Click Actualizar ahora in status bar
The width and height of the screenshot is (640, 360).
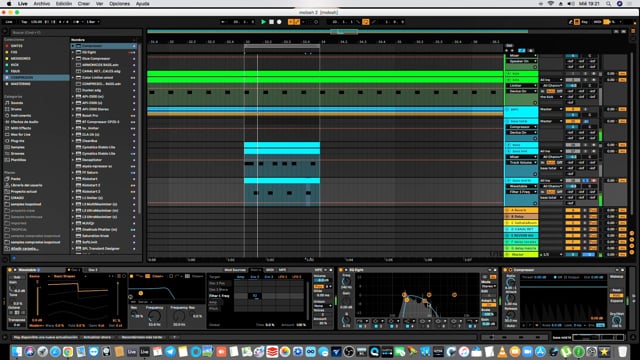[97, 337]
